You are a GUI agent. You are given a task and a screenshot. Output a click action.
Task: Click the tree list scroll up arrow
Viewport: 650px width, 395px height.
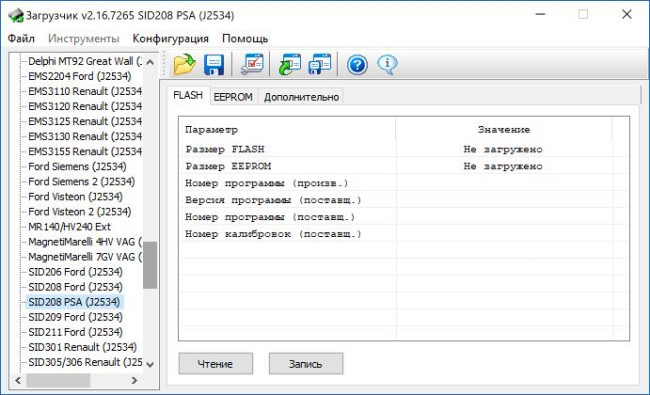[150, 62]
